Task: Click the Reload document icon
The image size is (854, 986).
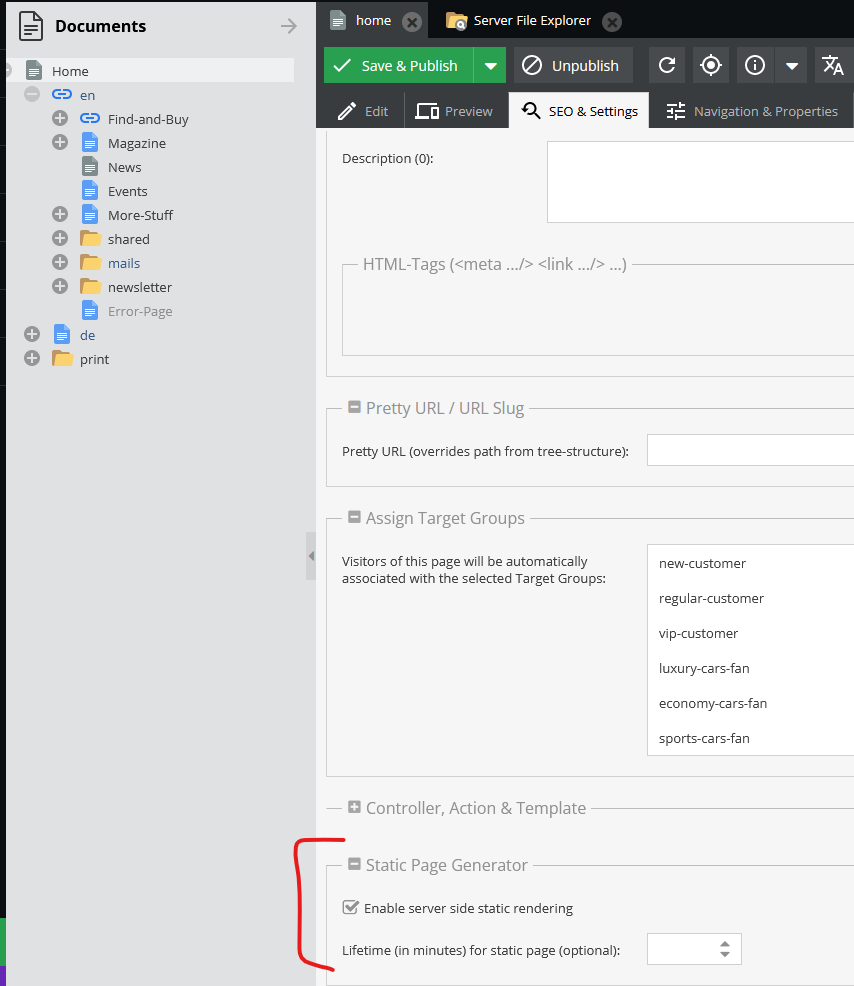Action: [667, 64]
